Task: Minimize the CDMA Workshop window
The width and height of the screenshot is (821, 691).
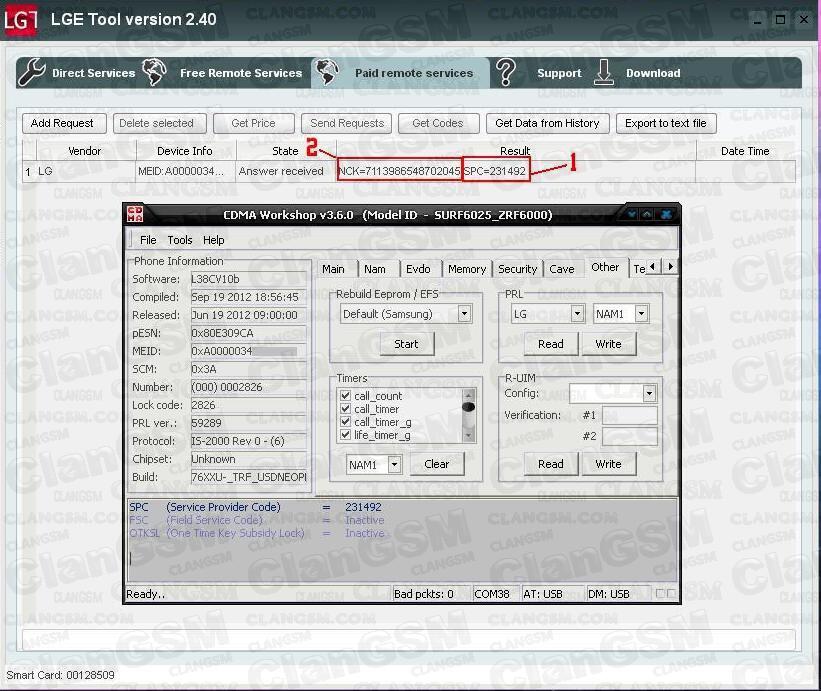Action: (632, 214)
